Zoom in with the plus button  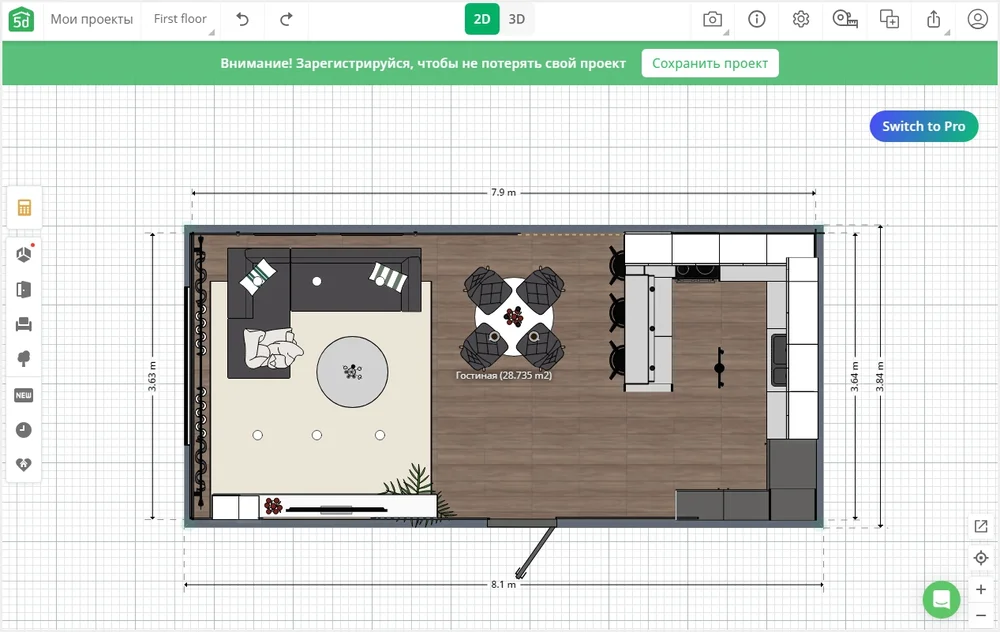point(981,590)
